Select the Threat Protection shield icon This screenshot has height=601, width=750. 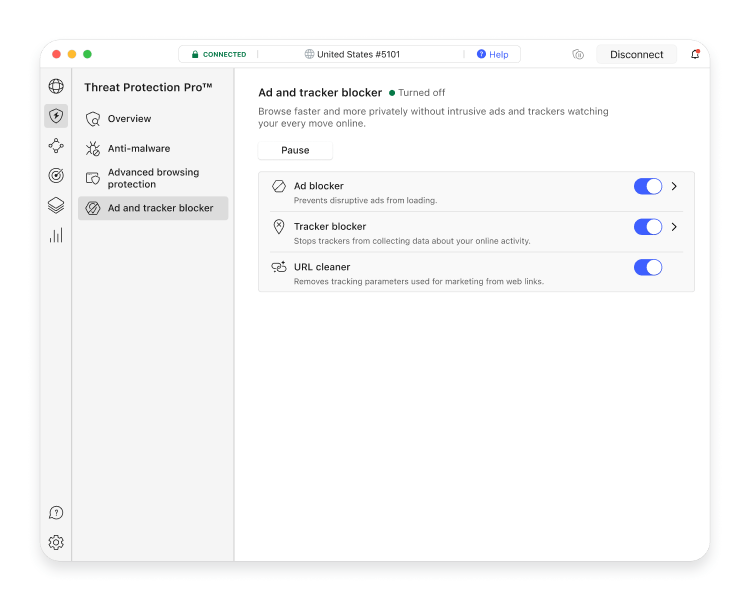[x=56, y=116]
